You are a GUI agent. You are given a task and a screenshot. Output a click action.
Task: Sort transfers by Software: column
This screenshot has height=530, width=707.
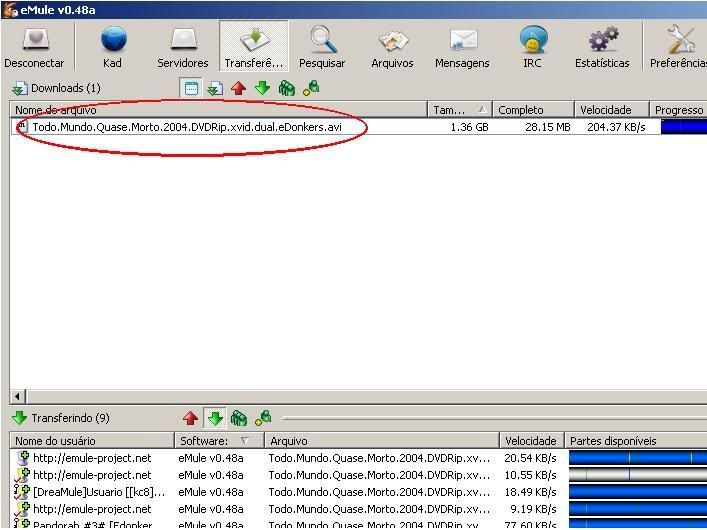[219, 441]
